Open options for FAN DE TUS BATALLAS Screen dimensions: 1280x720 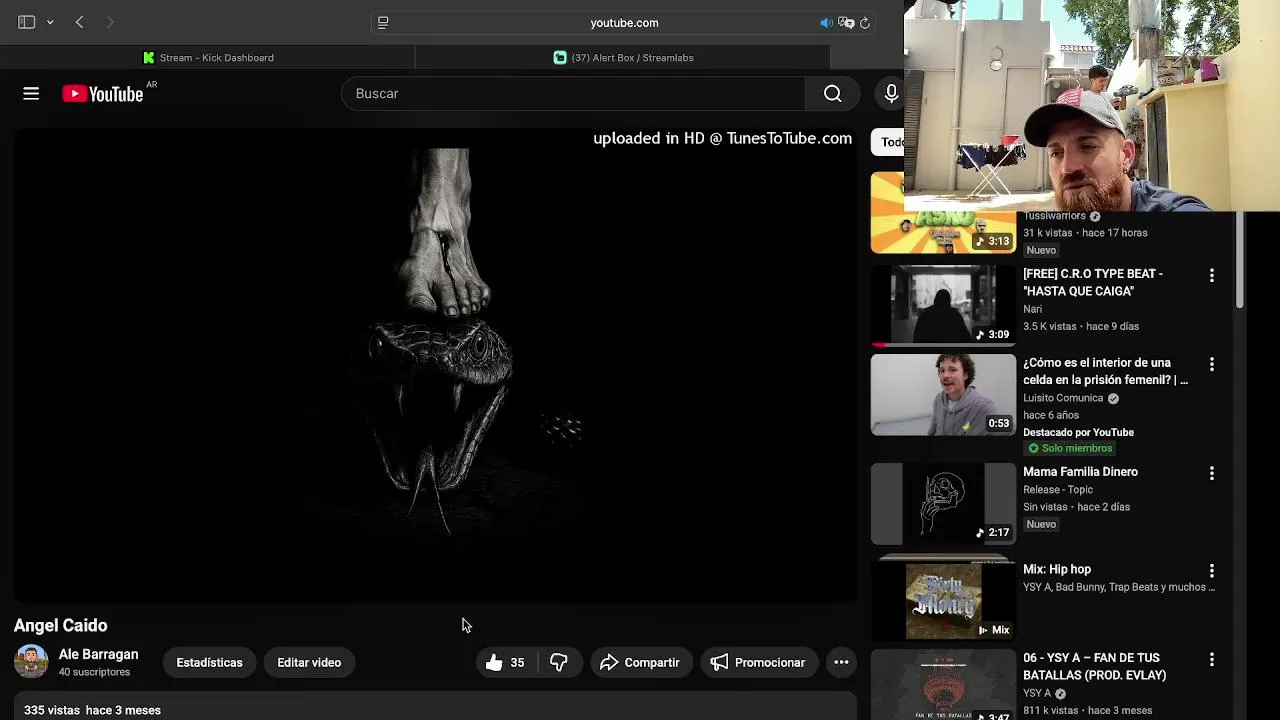(x=1211, y=659)
